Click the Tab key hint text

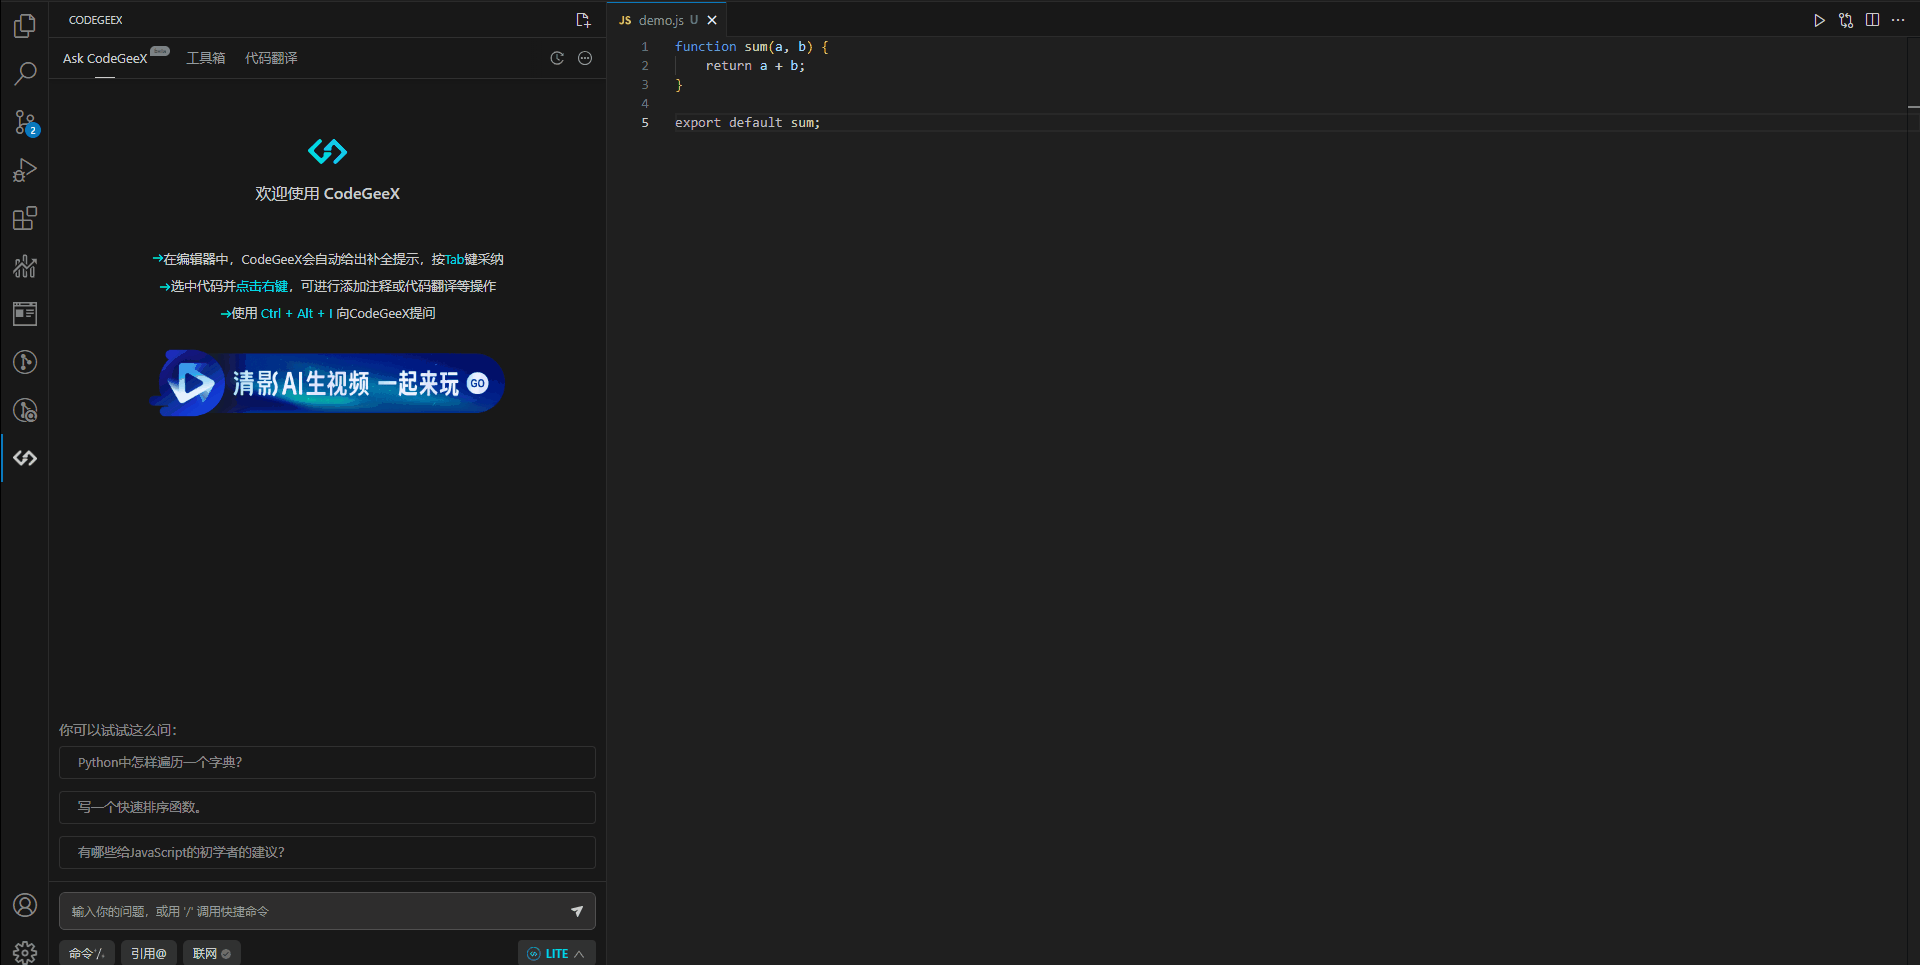click(x=454, y=259)
